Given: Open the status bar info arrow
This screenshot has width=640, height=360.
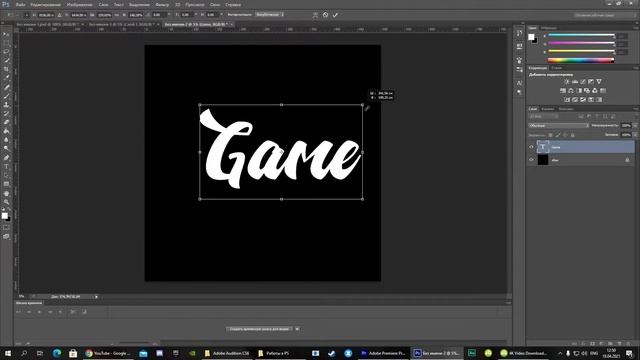Looking at the screenshot, I should (x=96, y=297).
